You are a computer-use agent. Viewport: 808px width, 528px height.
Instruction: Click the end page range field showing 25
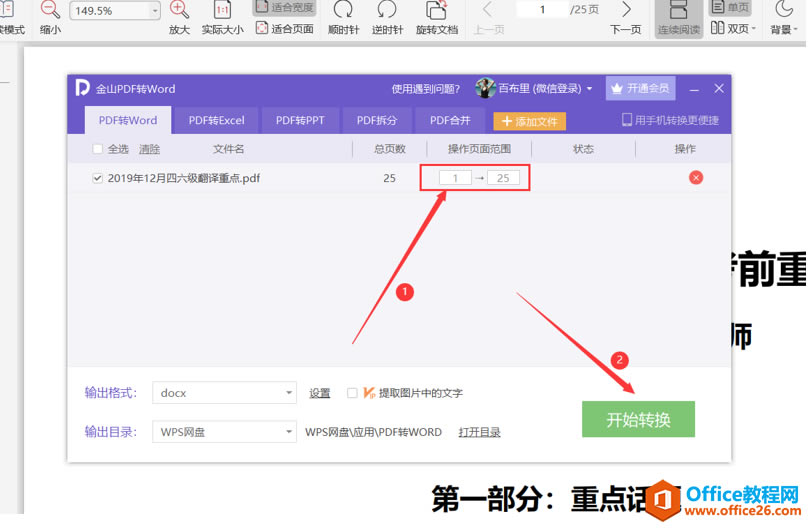pos(503,178)
